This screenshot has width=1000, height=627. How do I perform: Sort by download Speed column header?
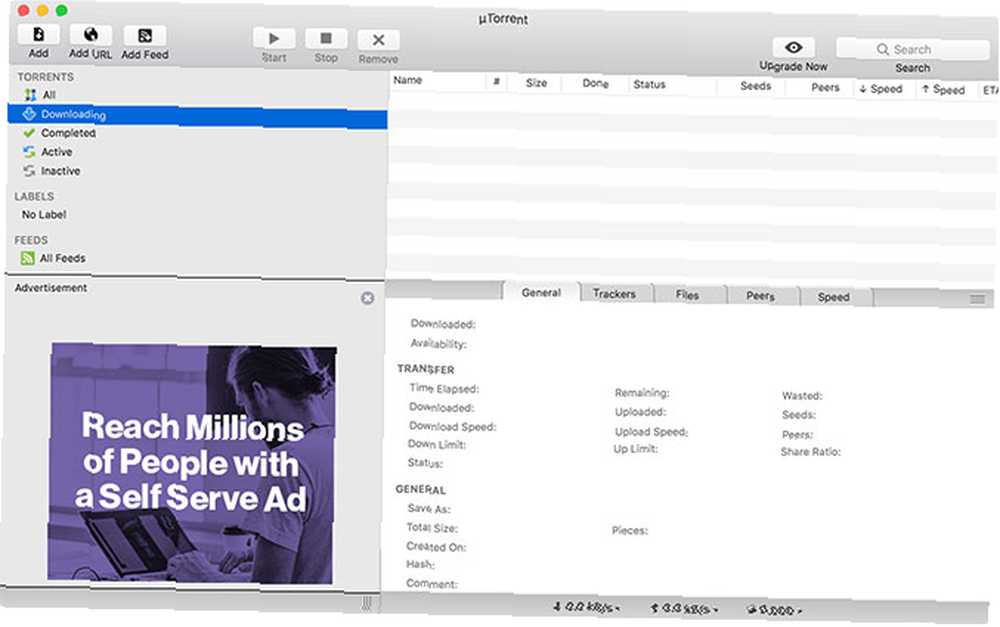click(883, 89)
